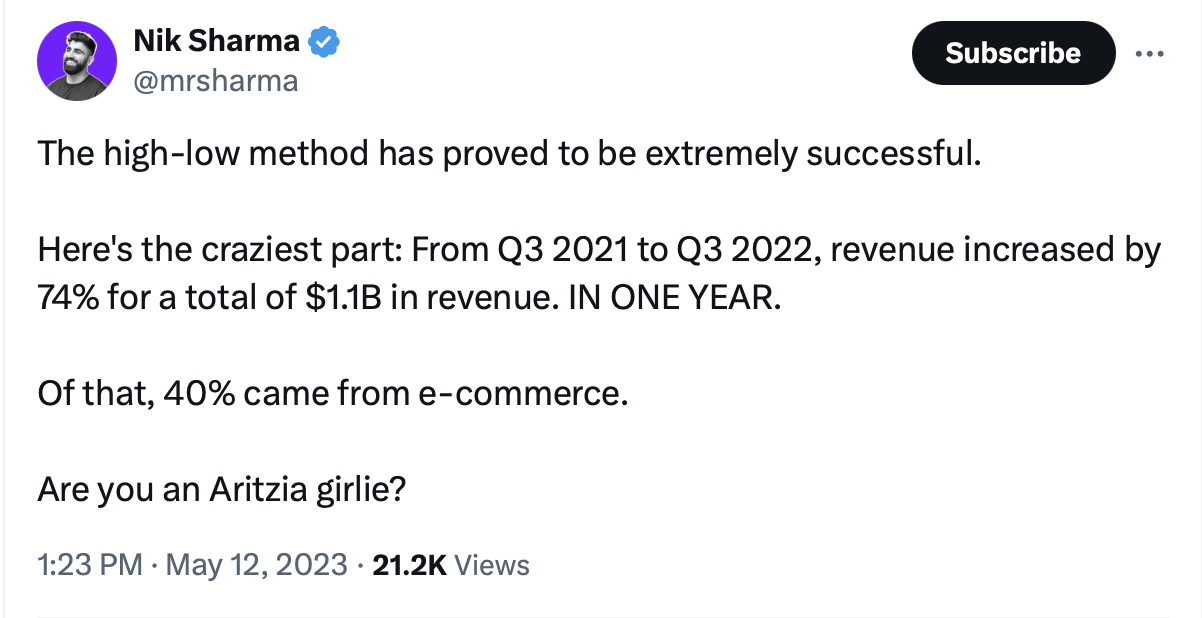Viewport: 1202px width, 618px height.
Task: Select the May 12, 2023 date
Action: [x=257, y=566]
